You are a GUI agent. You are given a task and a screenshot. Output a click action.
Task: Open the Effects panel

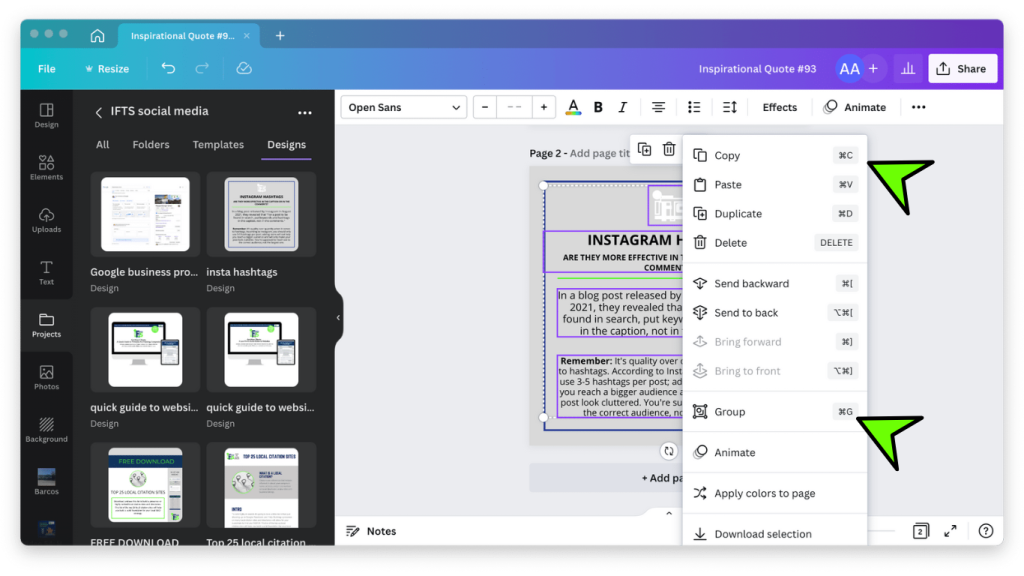tap(780, 107)
